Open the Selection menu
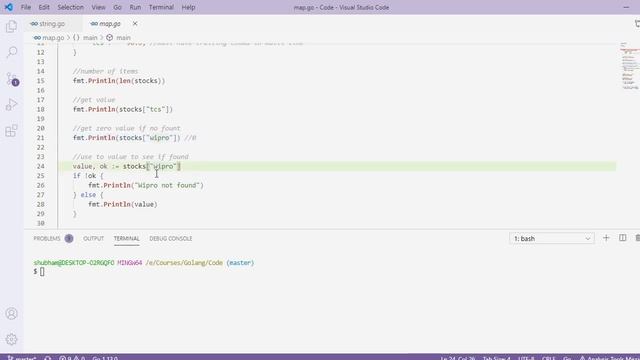The height and width of the screenshot is (360, 640). (x=70, y=7)
